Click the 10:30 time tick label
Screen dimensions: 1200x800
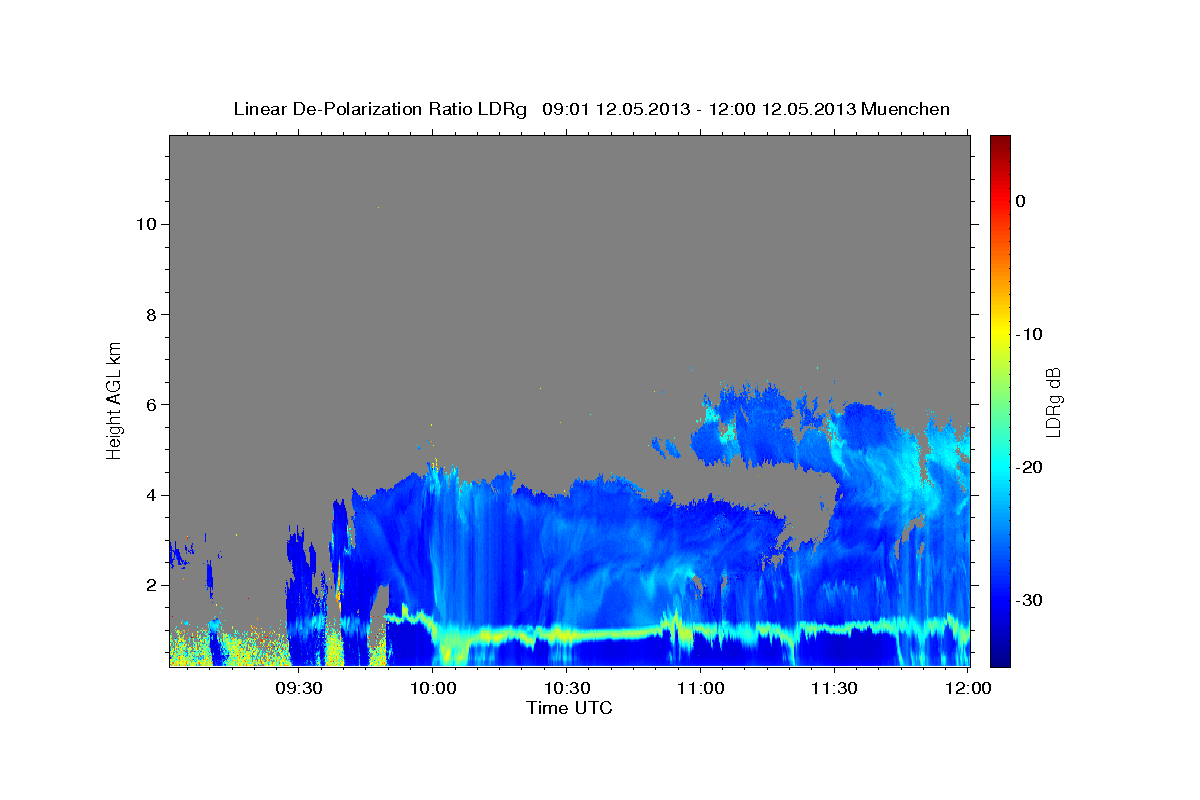click(x=566, y=688)
